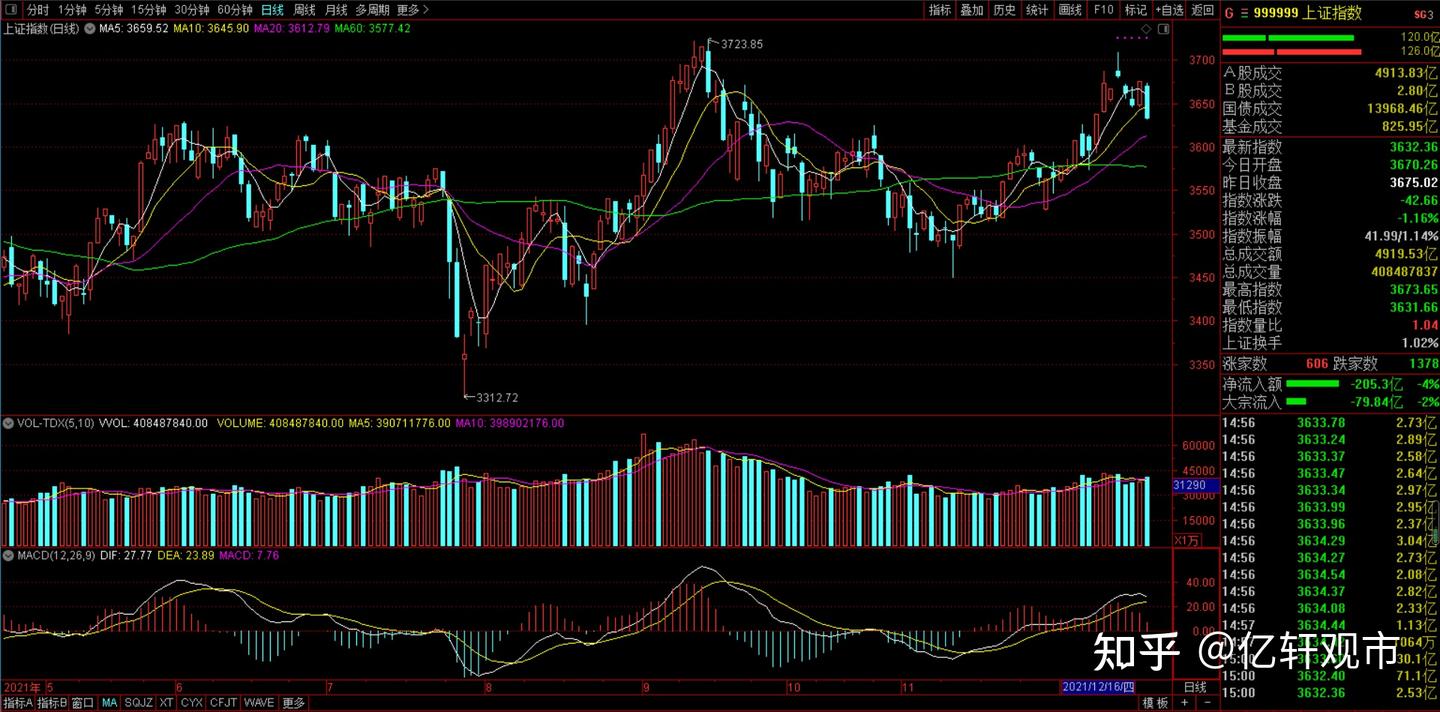The image size is (1440, 712).
Task: Open the 窗口 window option
Action: [83, 703]
